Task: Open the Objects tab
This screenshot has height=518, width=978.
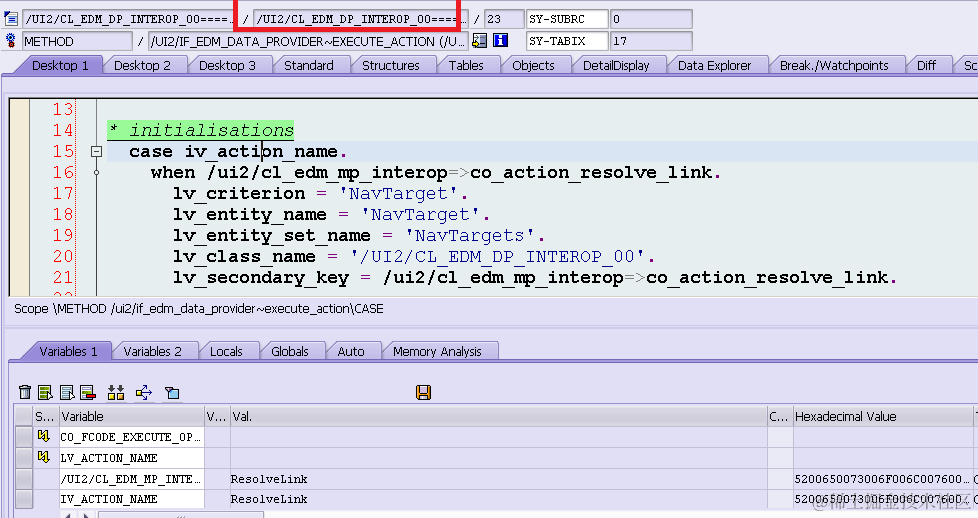Action: (533, 66)
